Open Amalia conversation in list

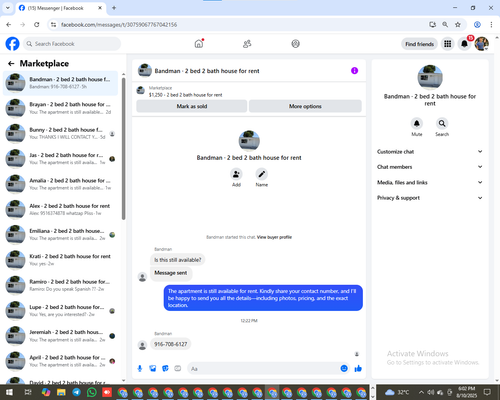(x=60, y=184)
